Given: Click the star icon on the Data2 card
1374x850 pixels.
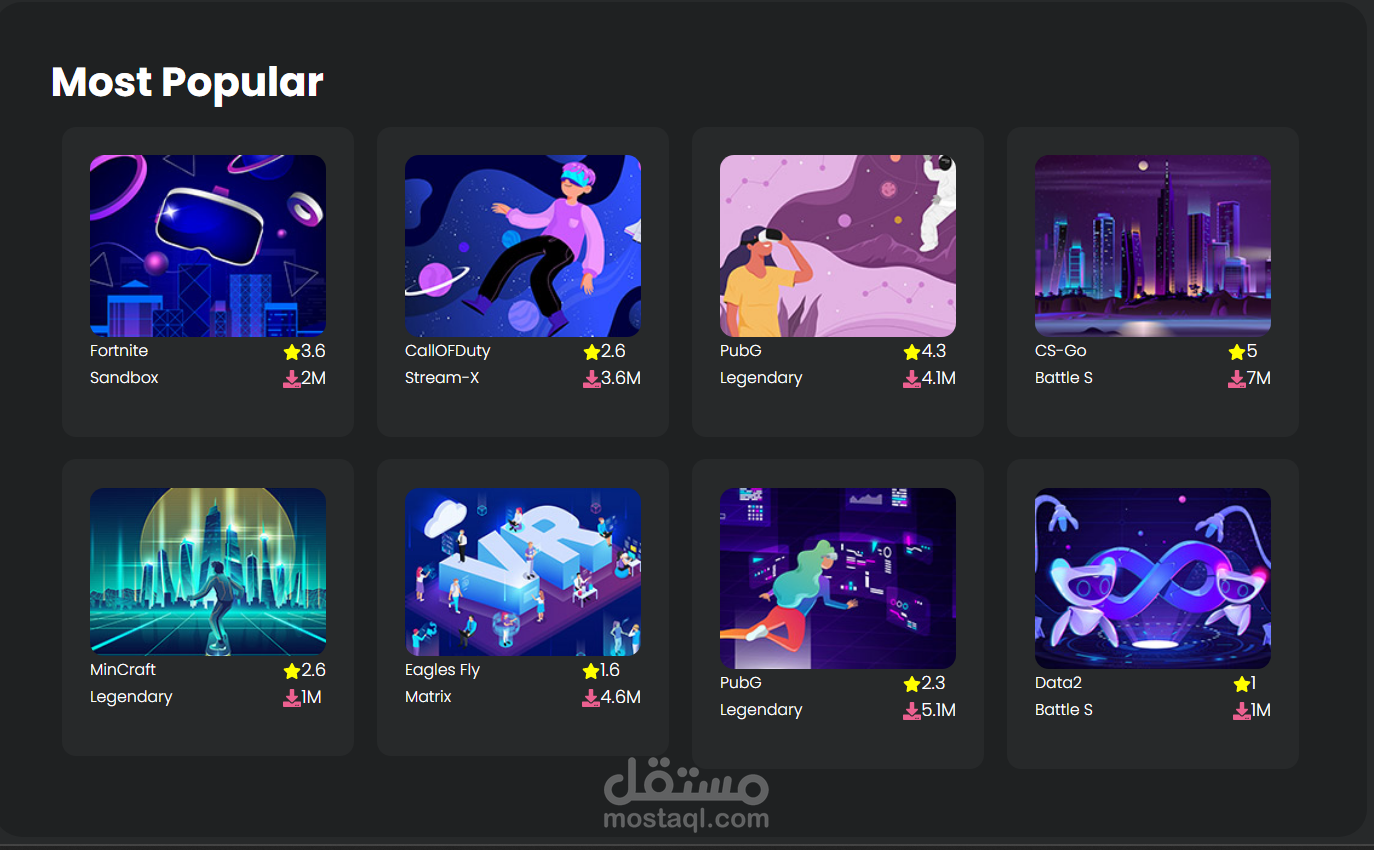Looking at the screenshot, I should point(1242,684).
